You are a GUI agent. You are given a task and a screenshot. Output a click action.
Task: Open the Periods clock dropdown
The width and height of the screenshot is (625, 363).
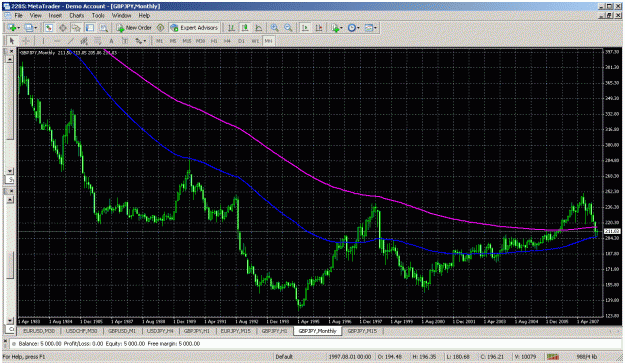click(x=353, y=27)
